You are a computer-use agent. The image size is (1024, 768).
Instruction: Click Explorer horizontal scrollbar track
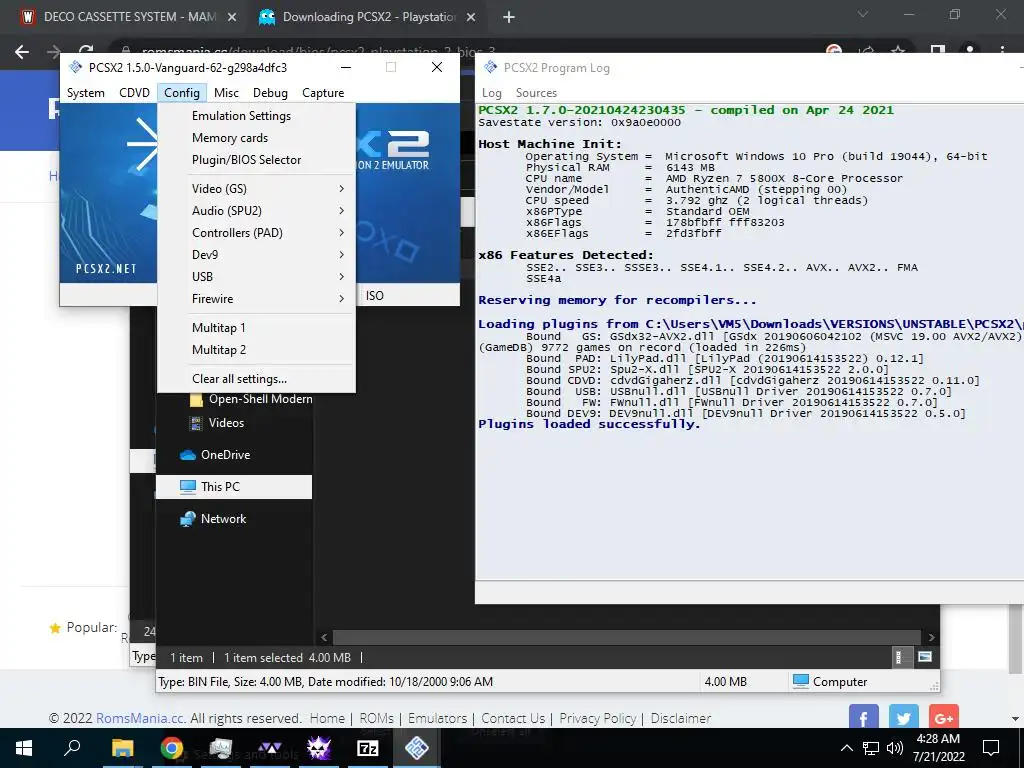click(627, 637)
